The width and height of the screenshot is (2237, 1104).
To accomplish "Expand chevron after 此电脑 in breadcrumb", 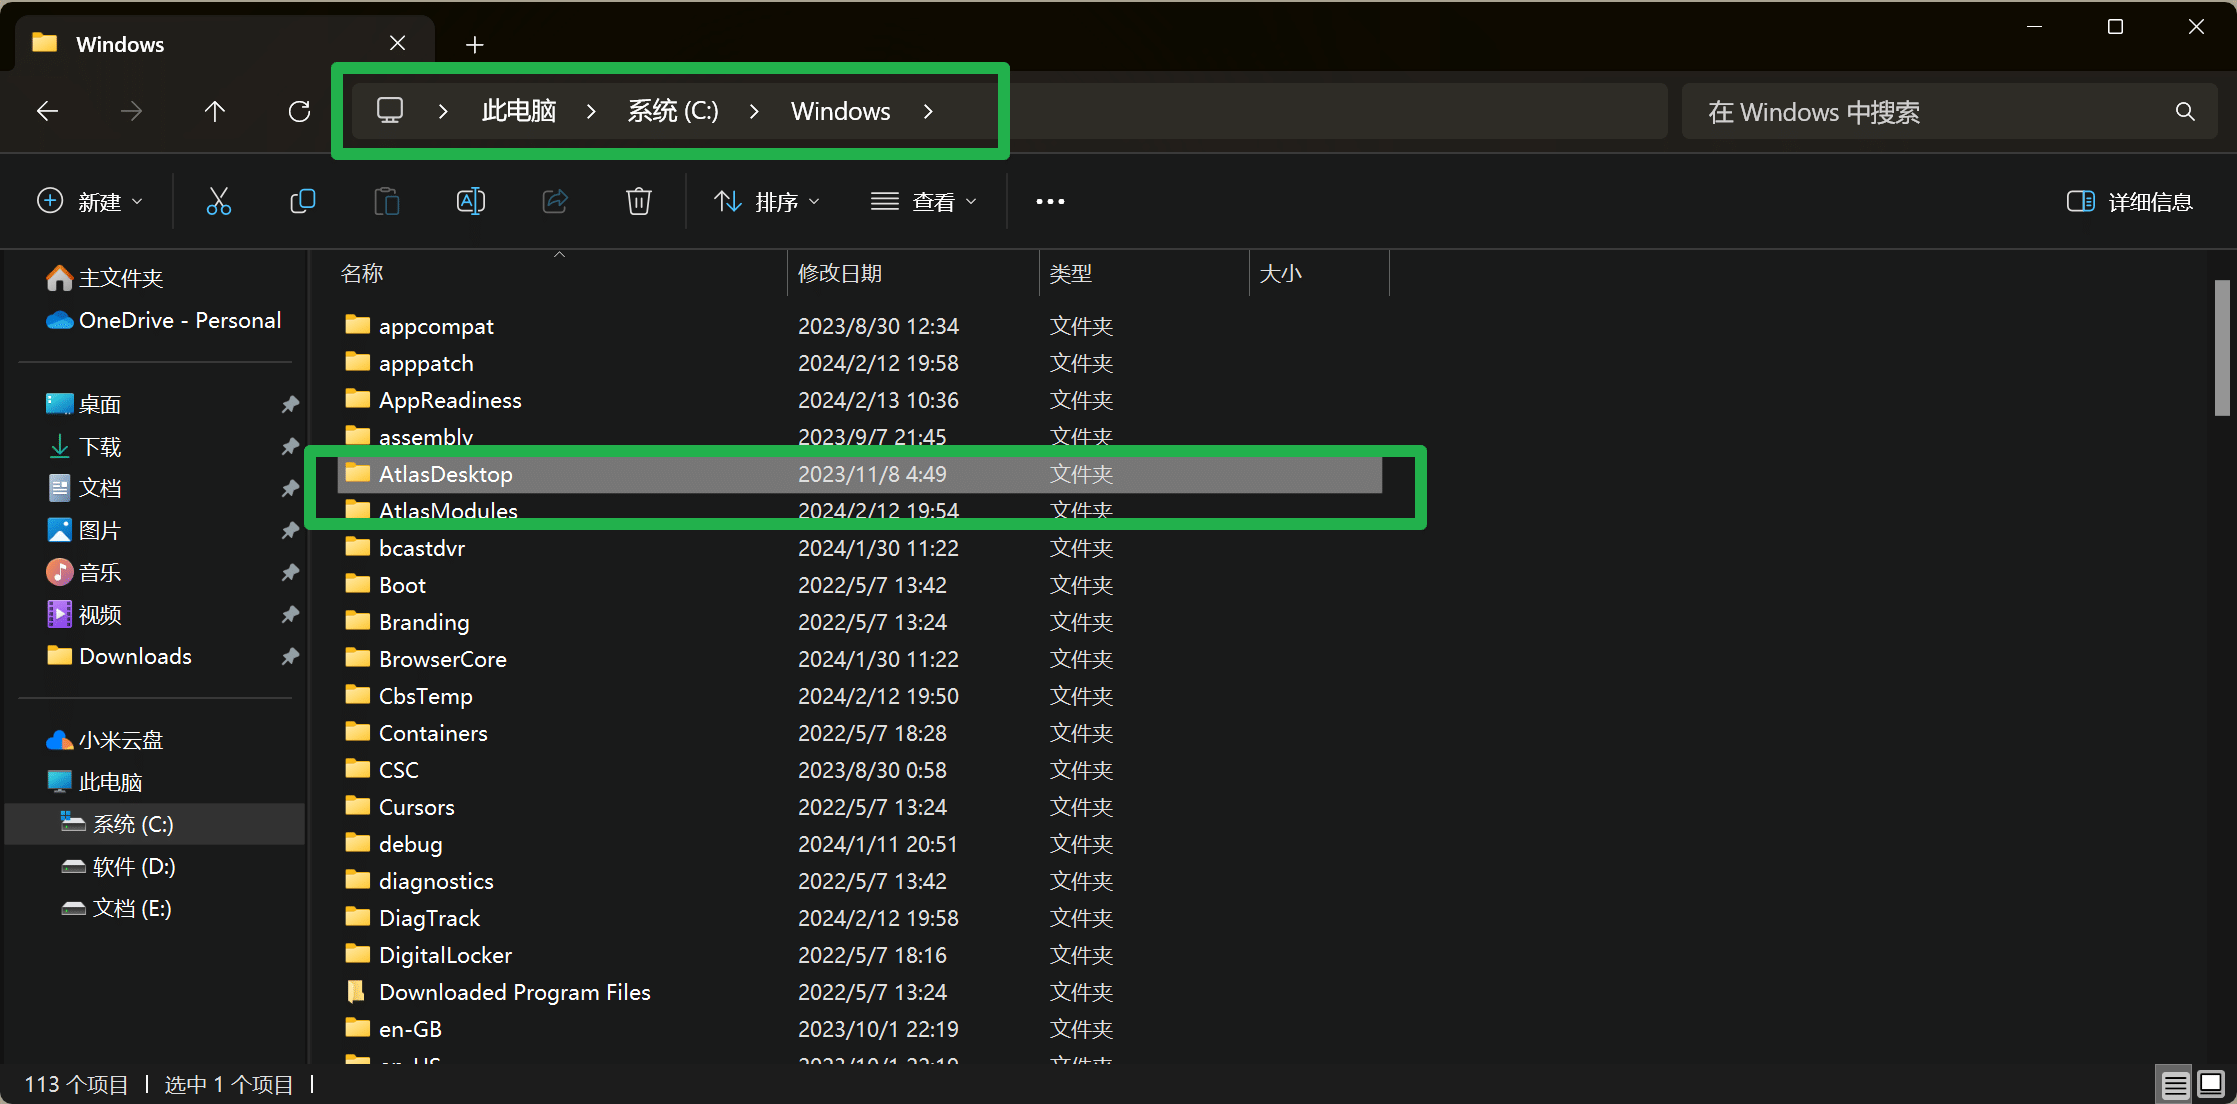I will coord(591,111).
